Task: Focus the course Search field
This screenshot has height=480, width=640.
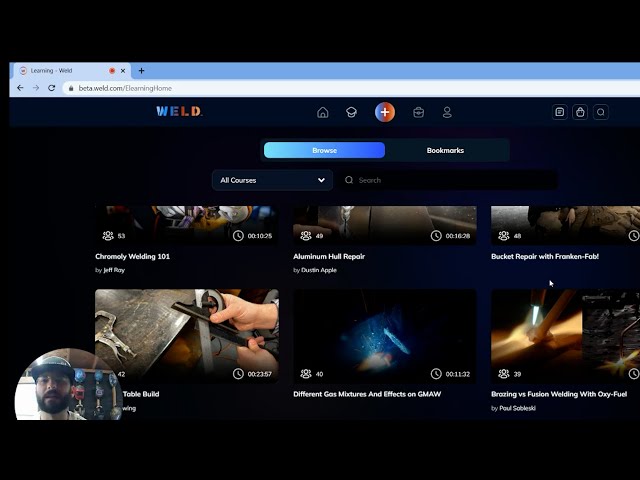Action: [449, 180]
